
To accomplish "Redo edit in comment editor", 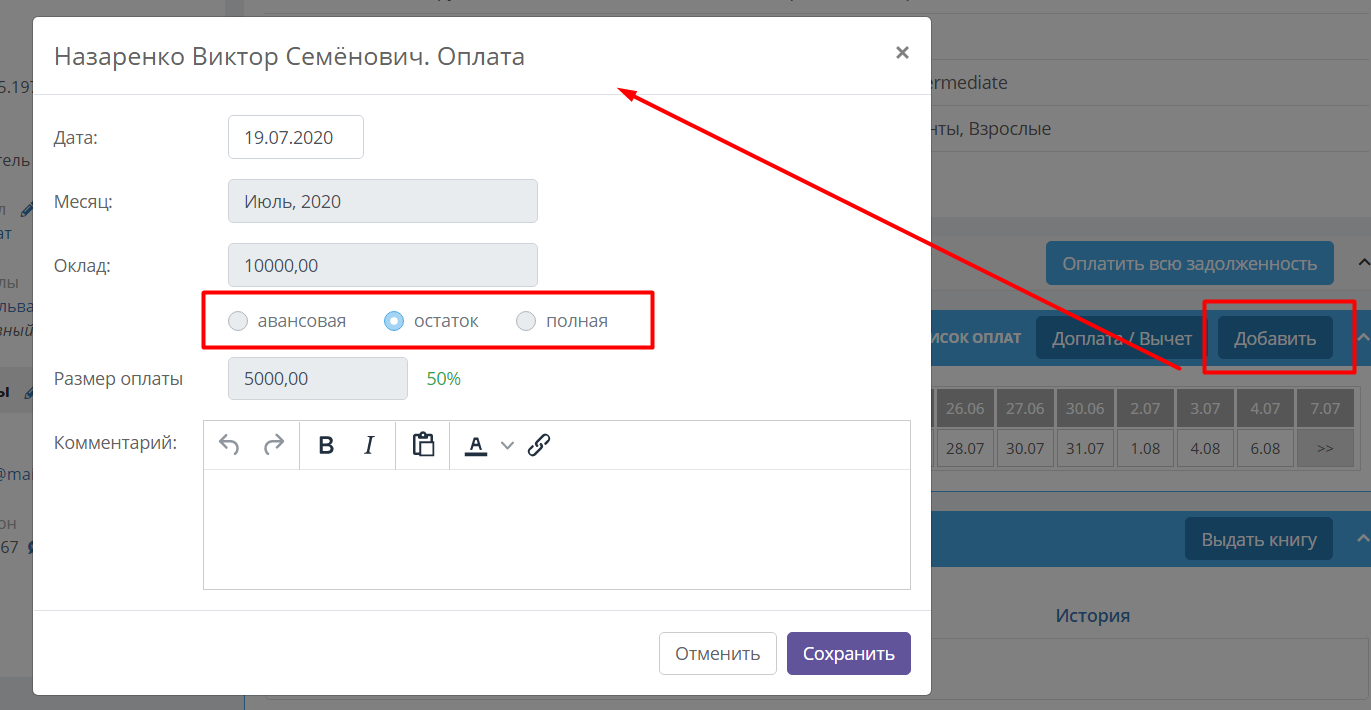I will (x=273, y=445).
